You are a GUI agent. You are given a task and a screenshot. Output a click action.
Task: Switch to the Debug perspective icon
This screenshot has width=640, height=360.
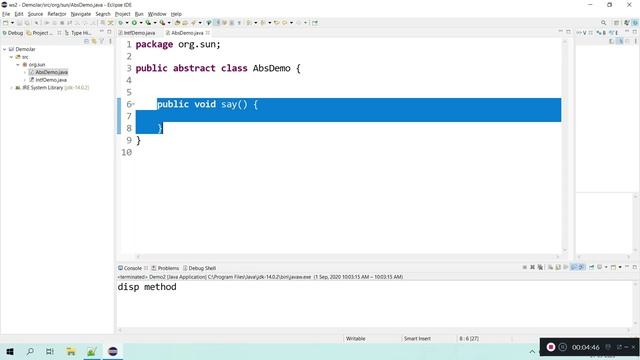636,23
